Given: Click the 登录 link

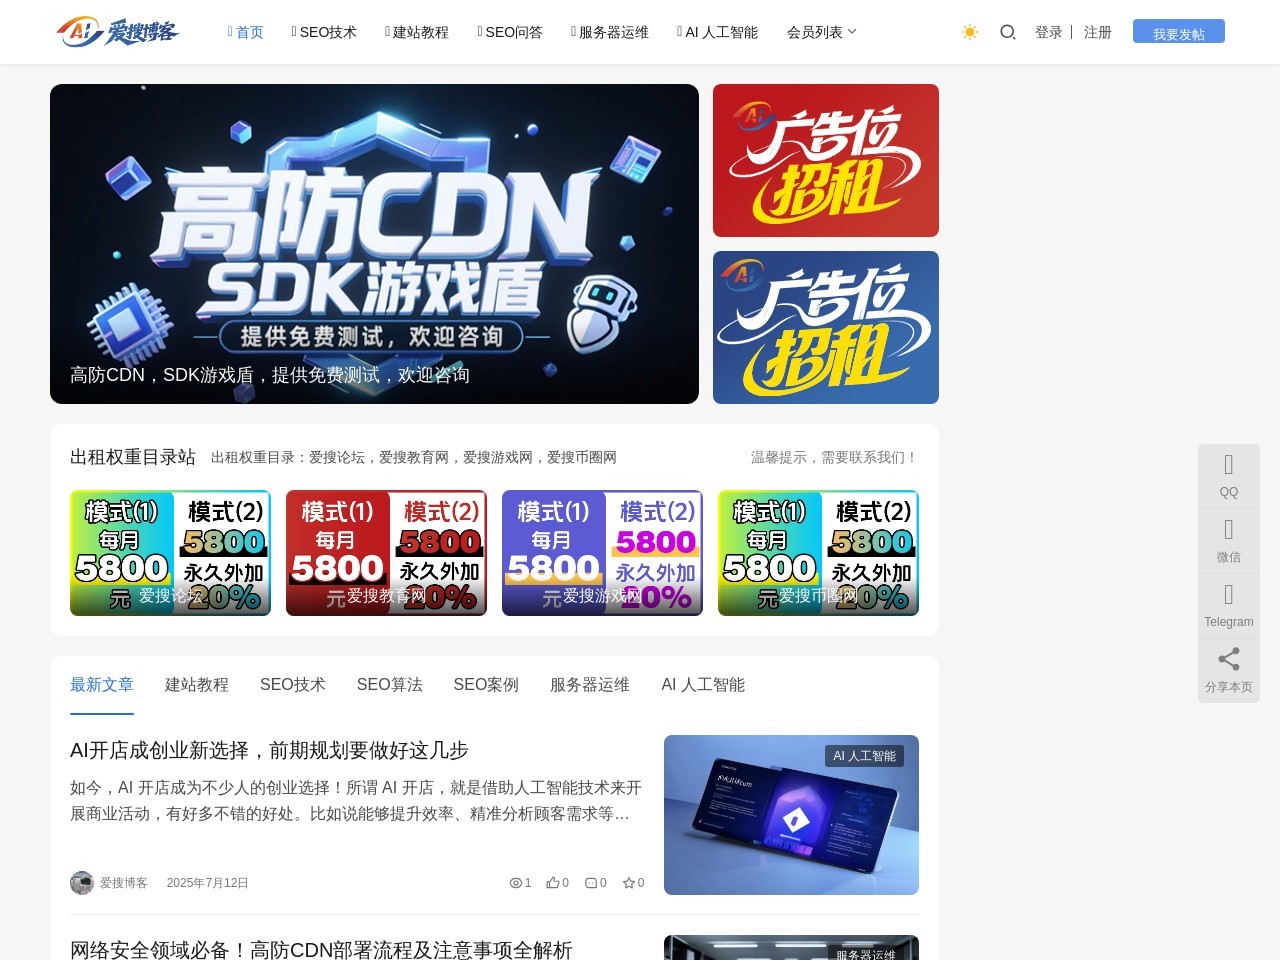Looking at the screenshot, I should (x=1048, y=32).
